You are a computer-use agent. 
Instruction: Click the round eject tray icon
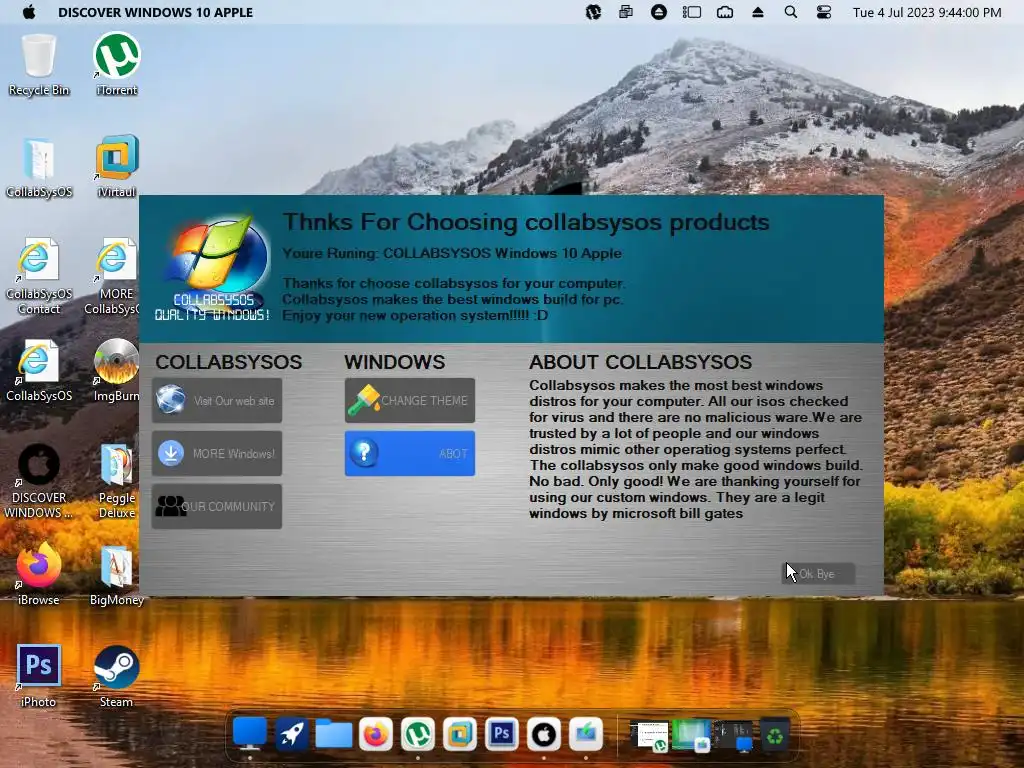(x=659, y=12)
